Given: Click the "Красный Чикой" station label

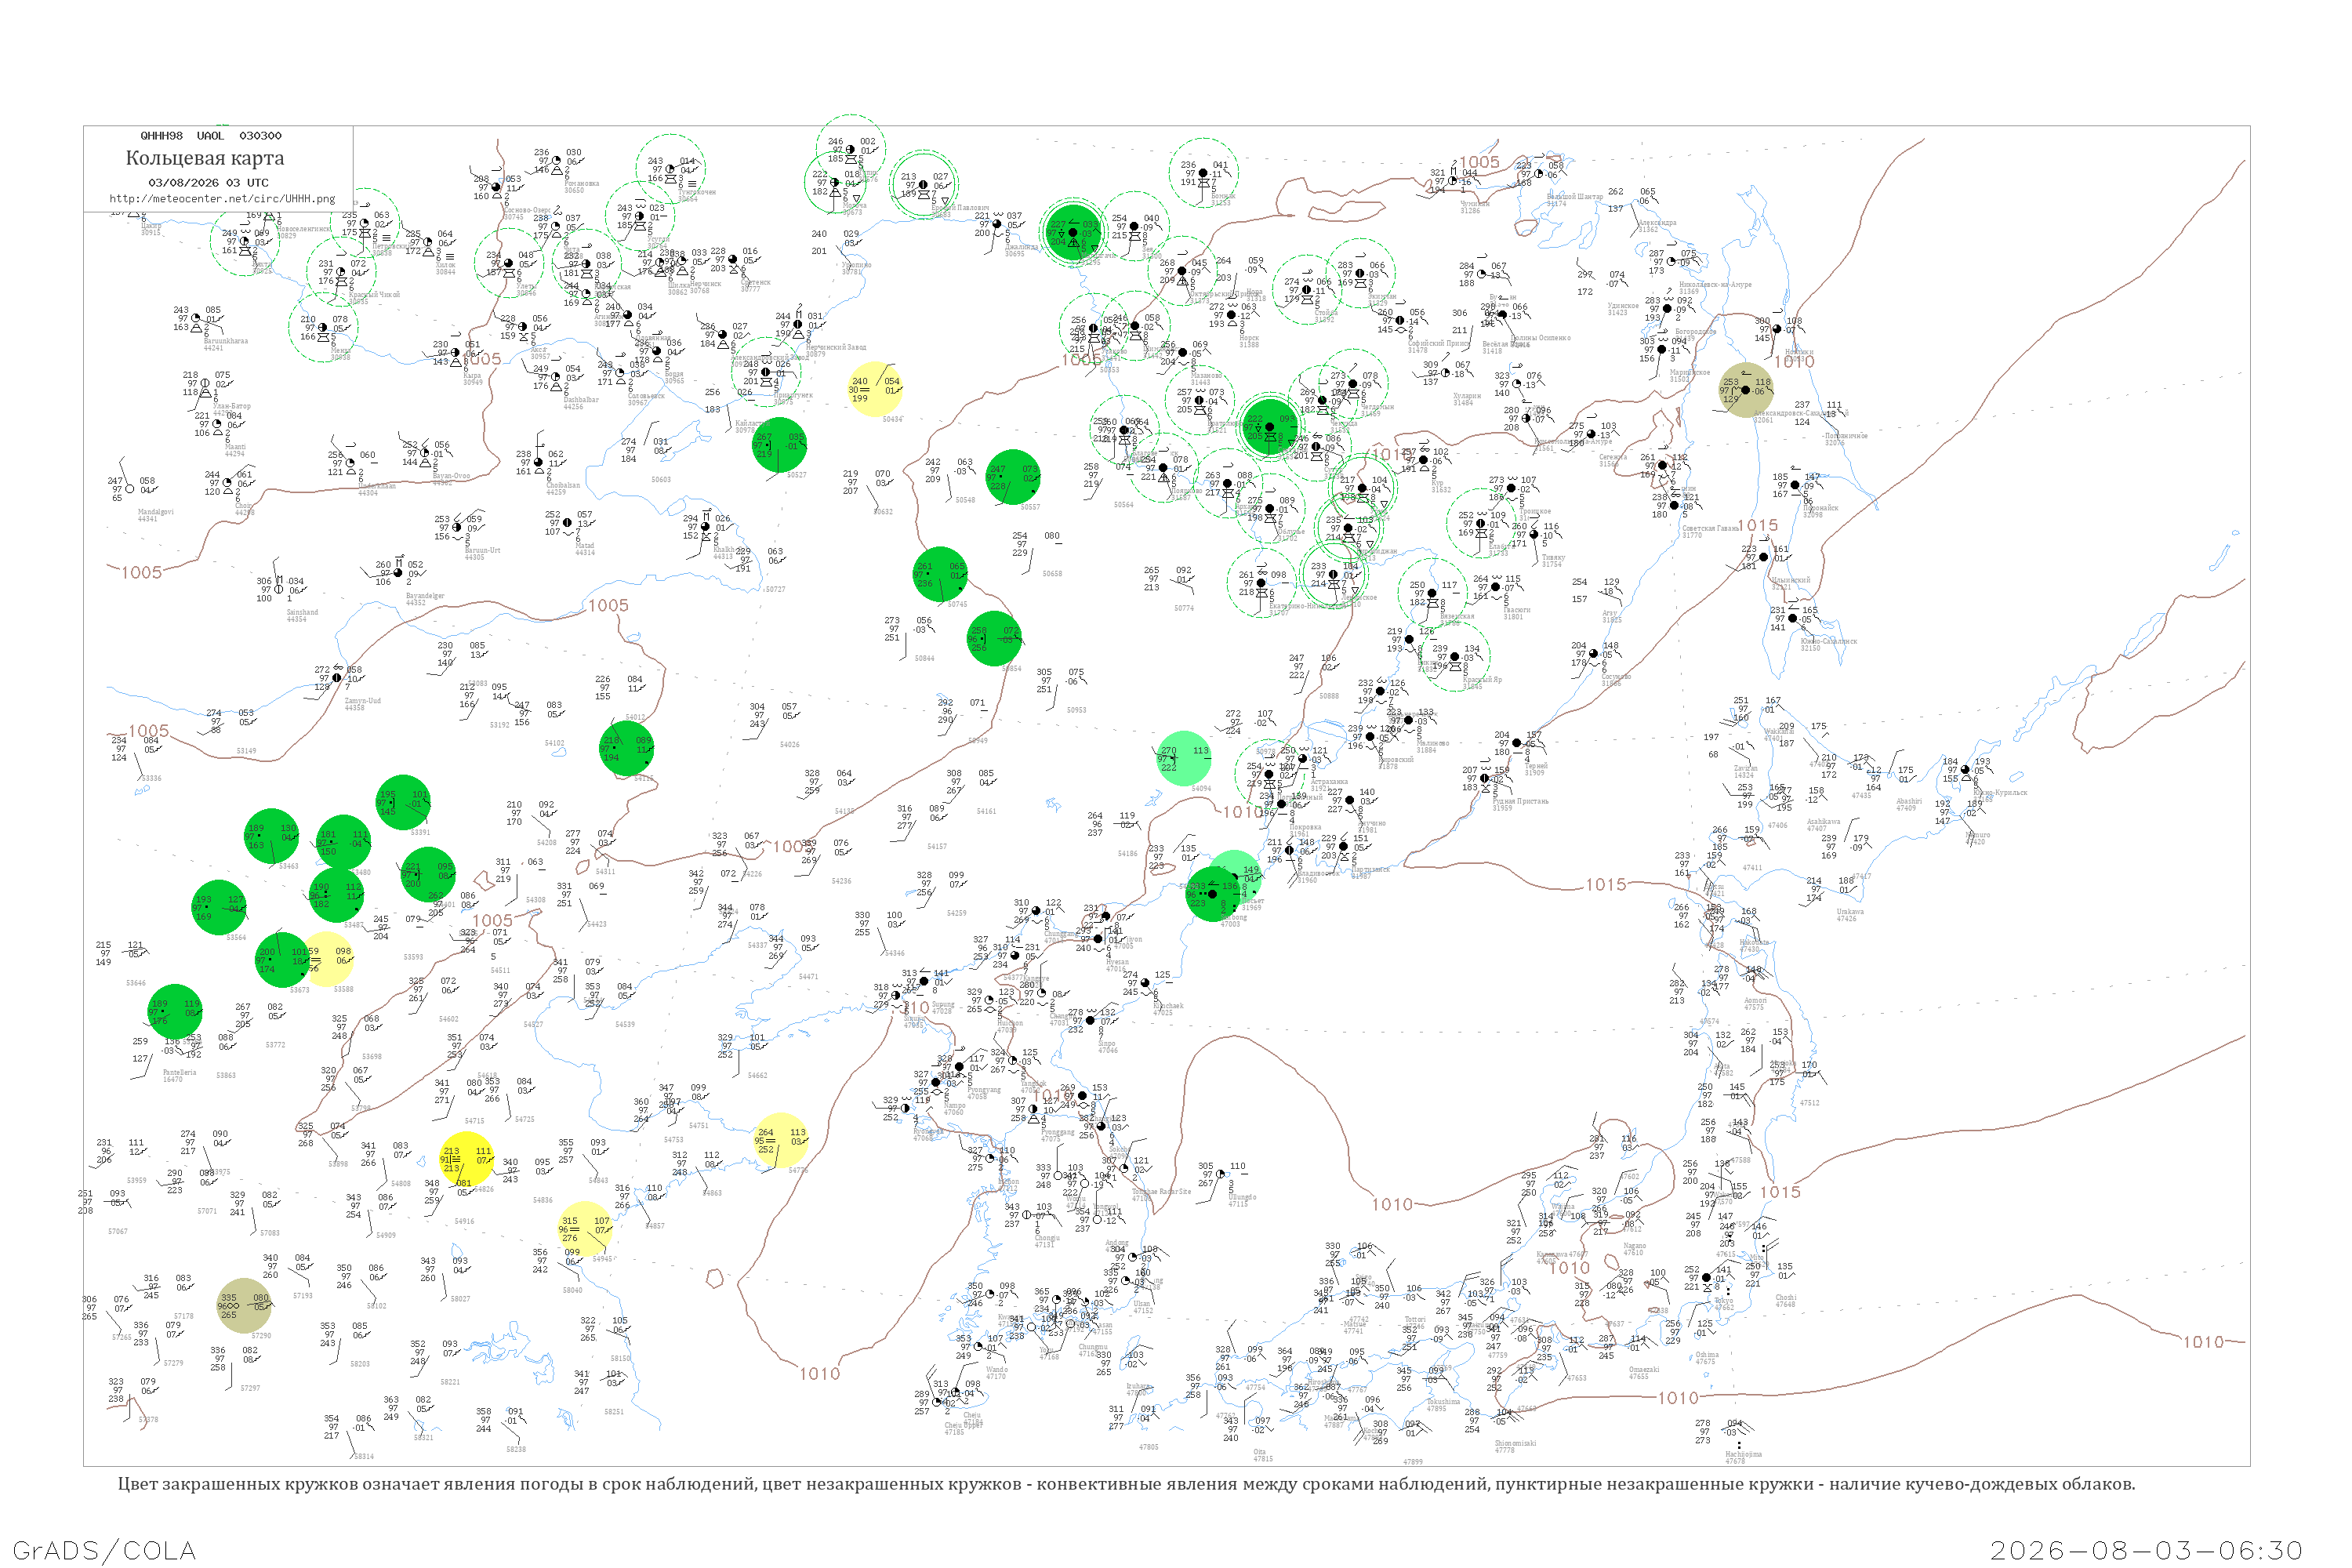Looking at the screenshot, I should 374,295.
